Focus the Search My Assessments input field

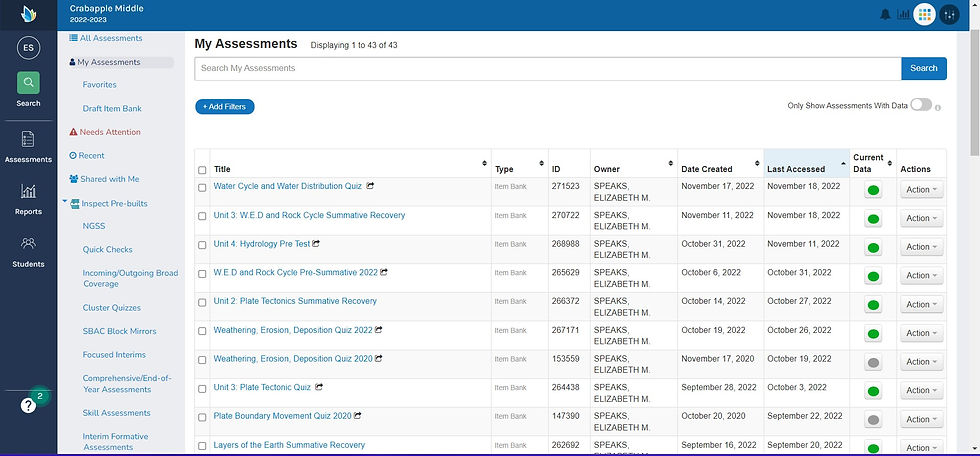coord(548,68)
